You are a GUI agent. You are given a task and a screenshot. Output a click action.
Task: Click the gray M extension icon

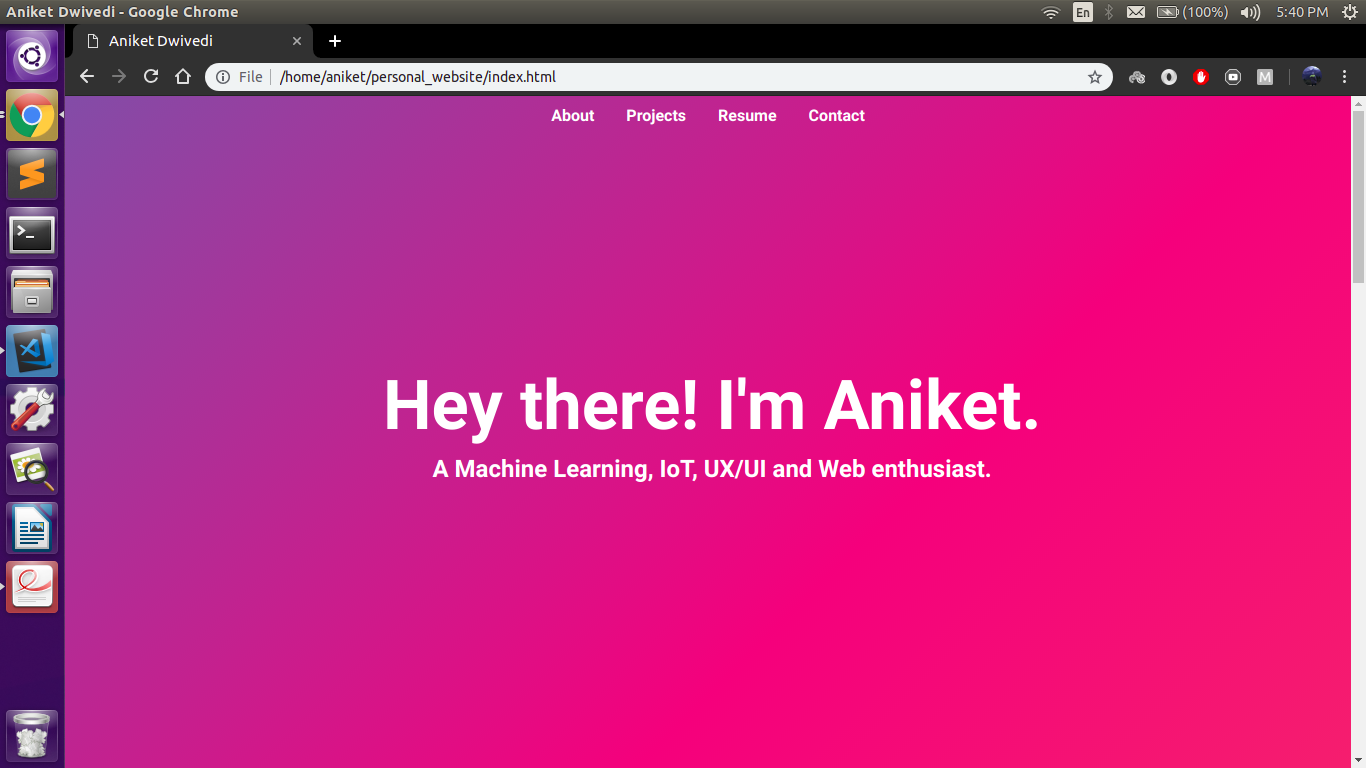pos(1265,77)
